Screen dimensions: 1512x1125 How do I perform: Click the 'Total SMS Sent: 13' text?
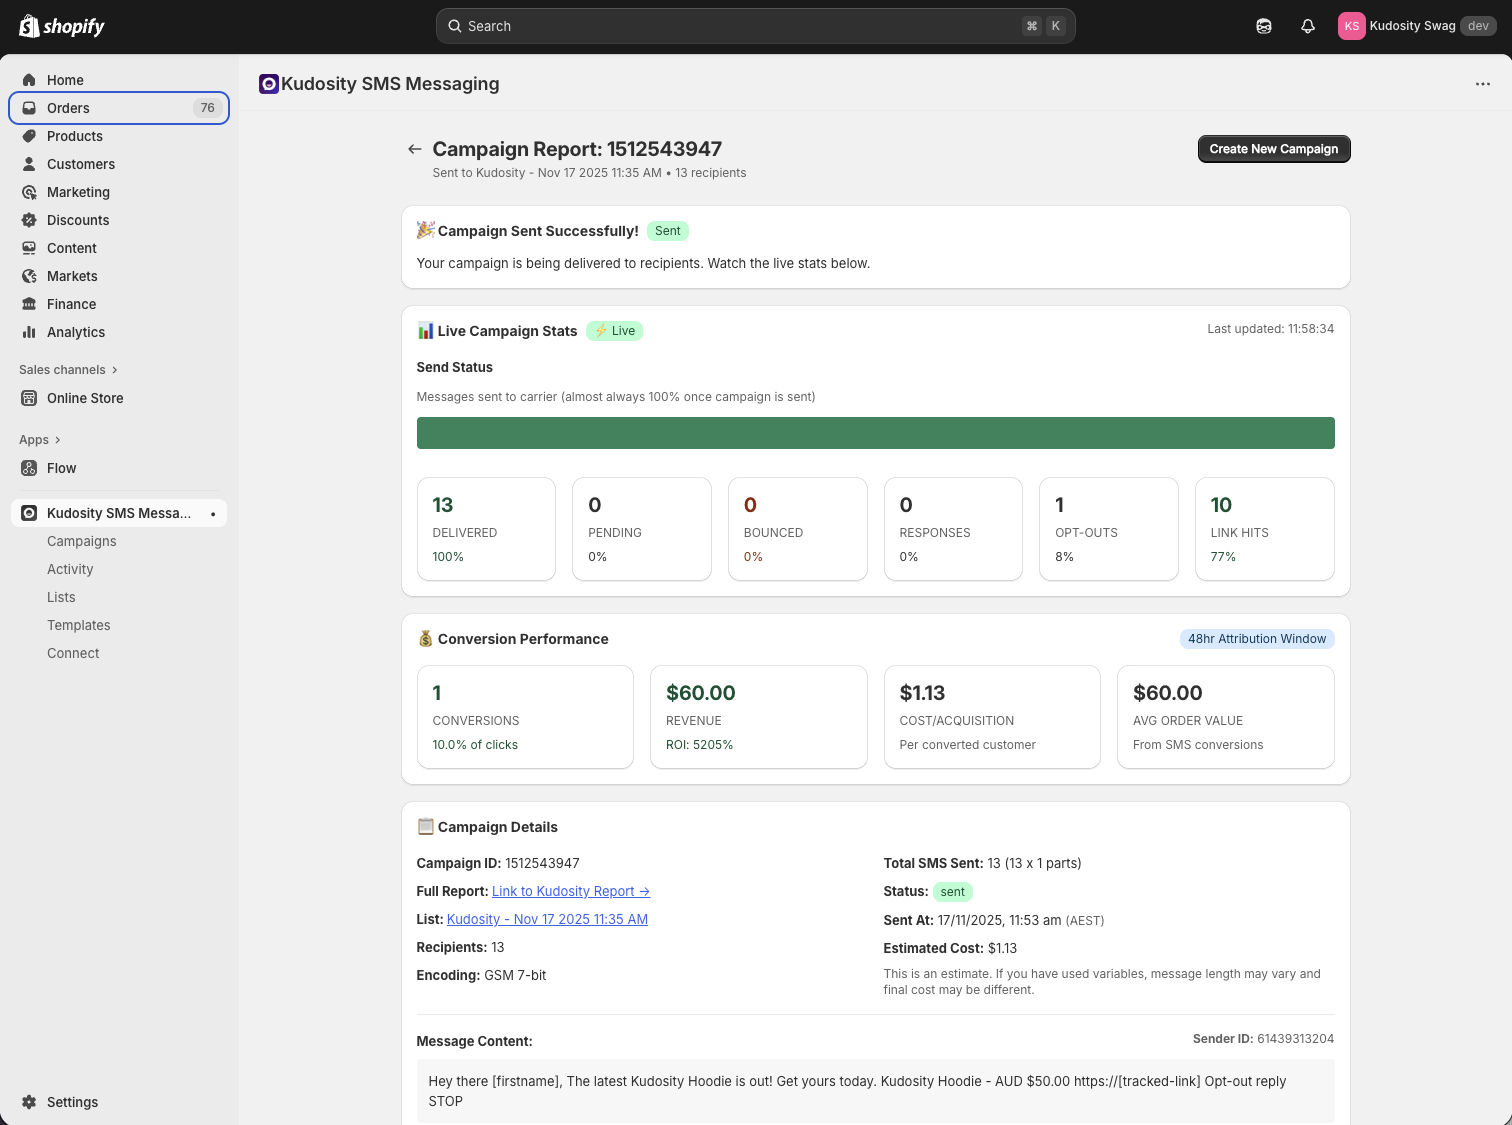982,863
